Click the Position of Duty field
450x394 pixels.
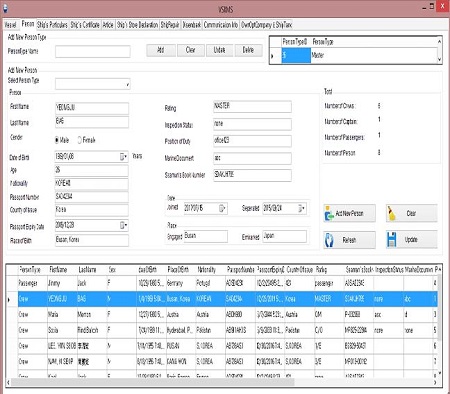[x=252, y=141]
